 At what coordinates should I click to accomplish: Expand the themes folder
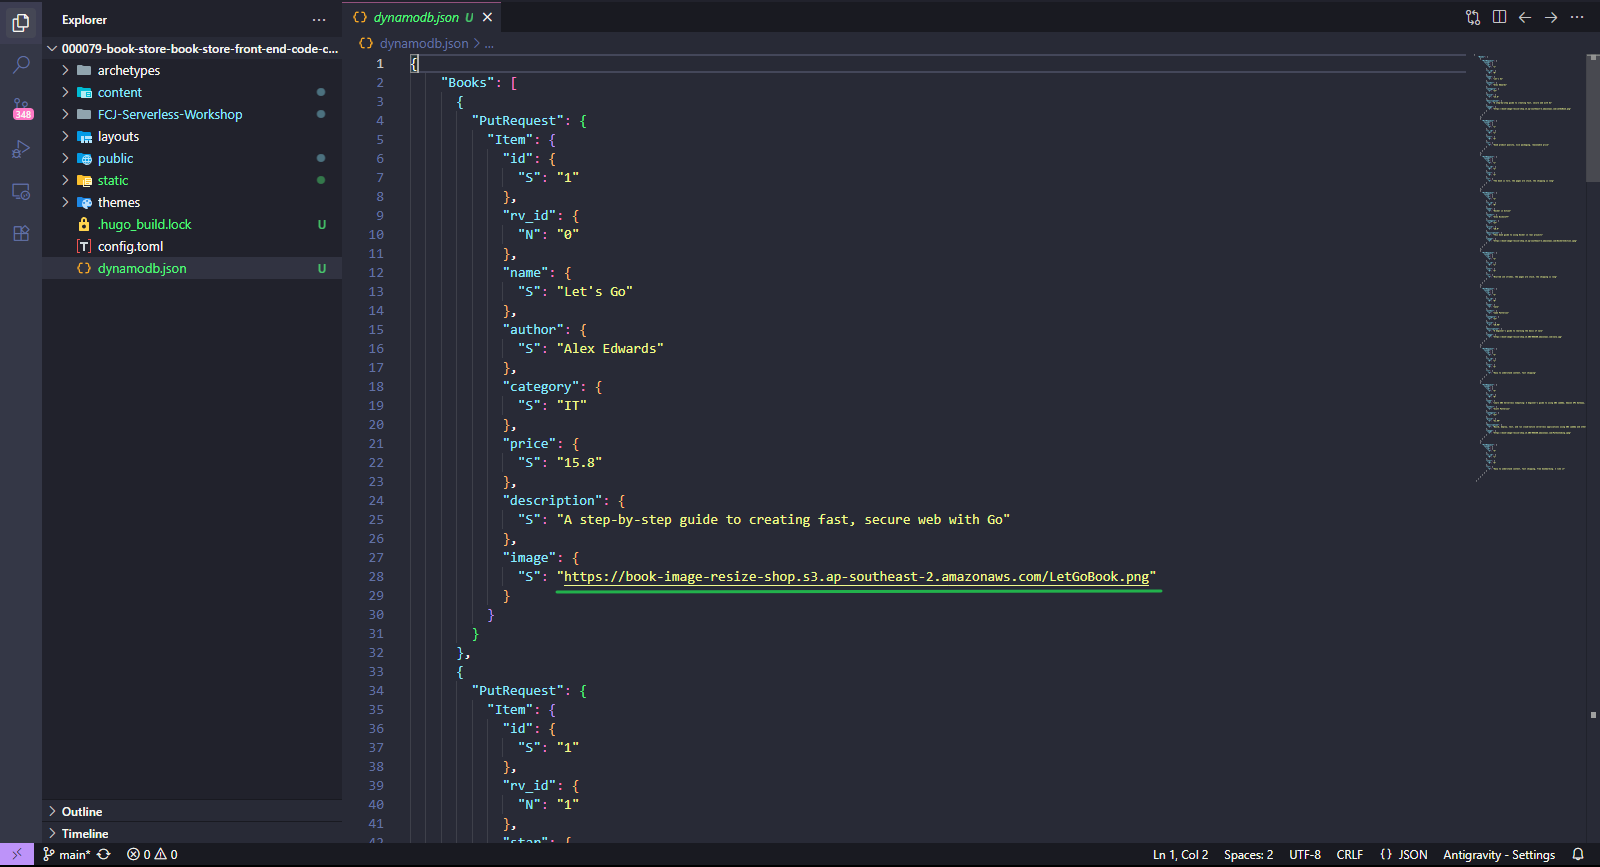pos(192,202)
